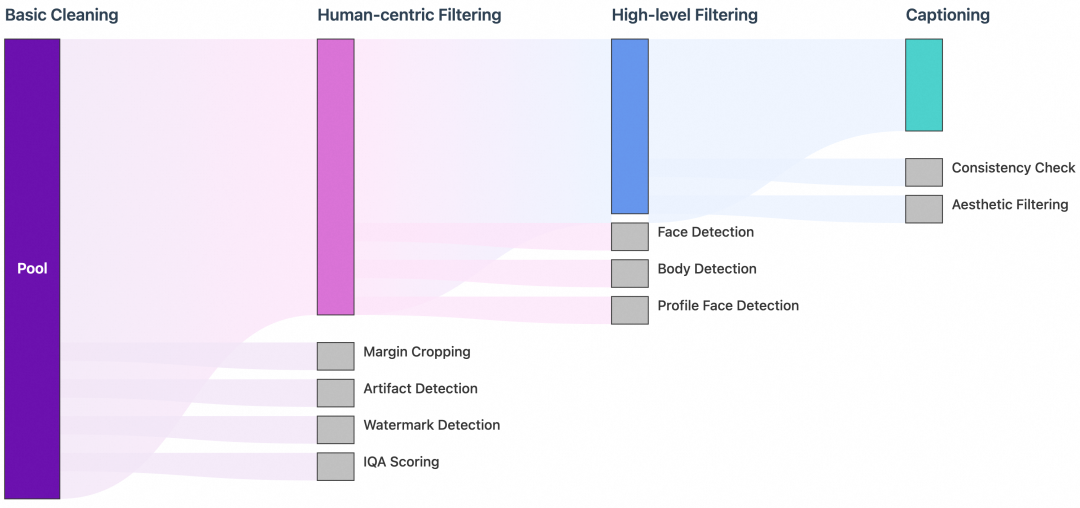Click the "Aesthetic Filtering" text label
Image resolution: width=1080 pixels, height=508 pixels.
1009,205
